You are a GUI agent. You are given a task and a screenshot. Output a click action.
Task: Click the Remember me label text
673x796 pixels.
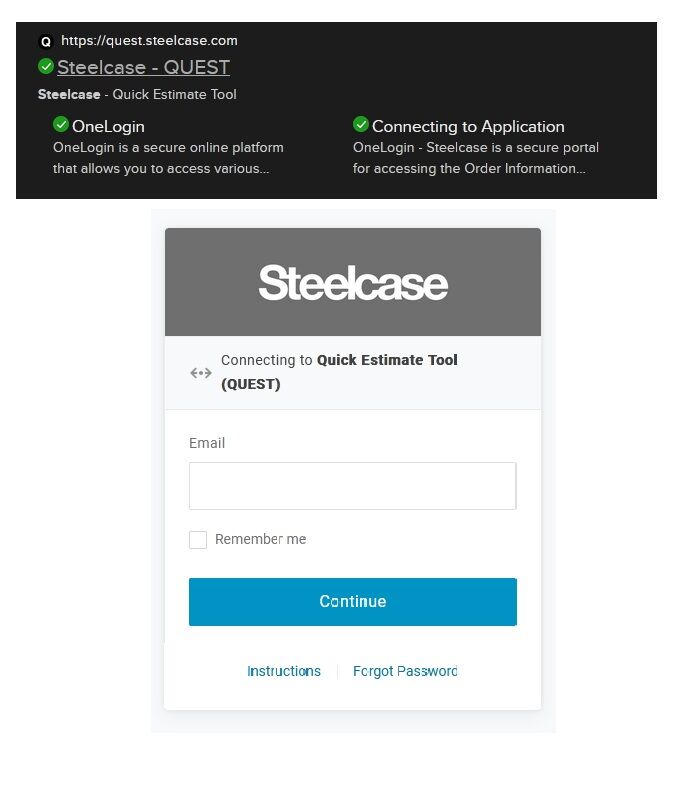coord(260,539)
